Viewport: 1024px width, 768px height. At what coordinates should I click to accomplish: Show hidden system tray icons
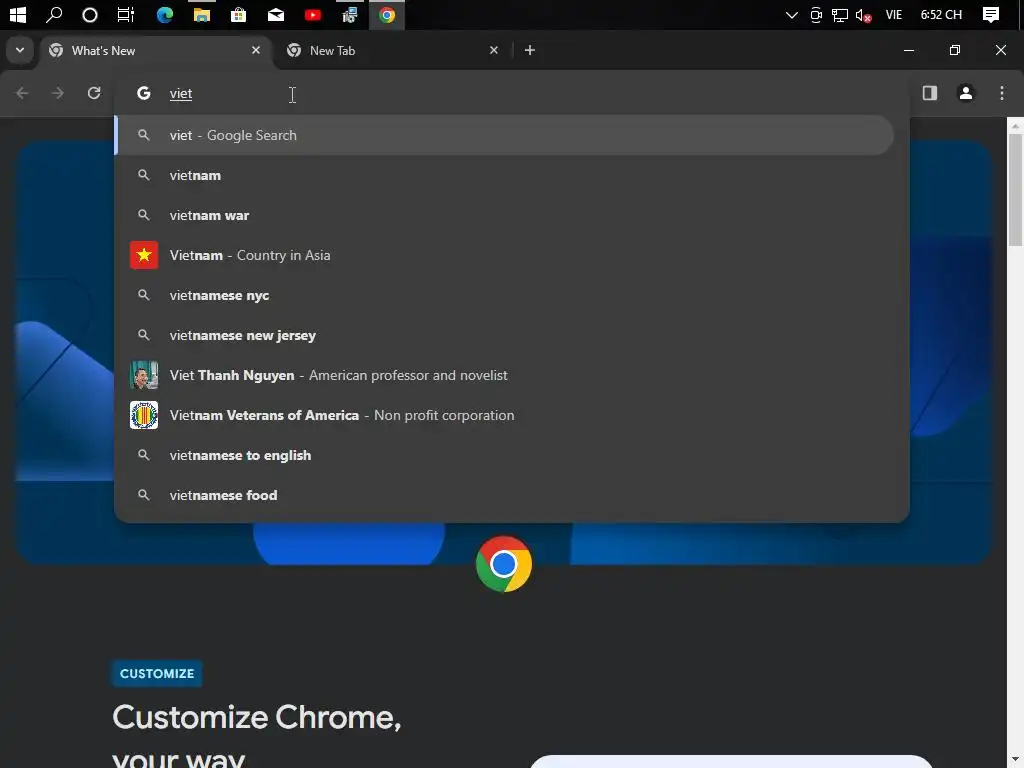click(x=792, y=14)
